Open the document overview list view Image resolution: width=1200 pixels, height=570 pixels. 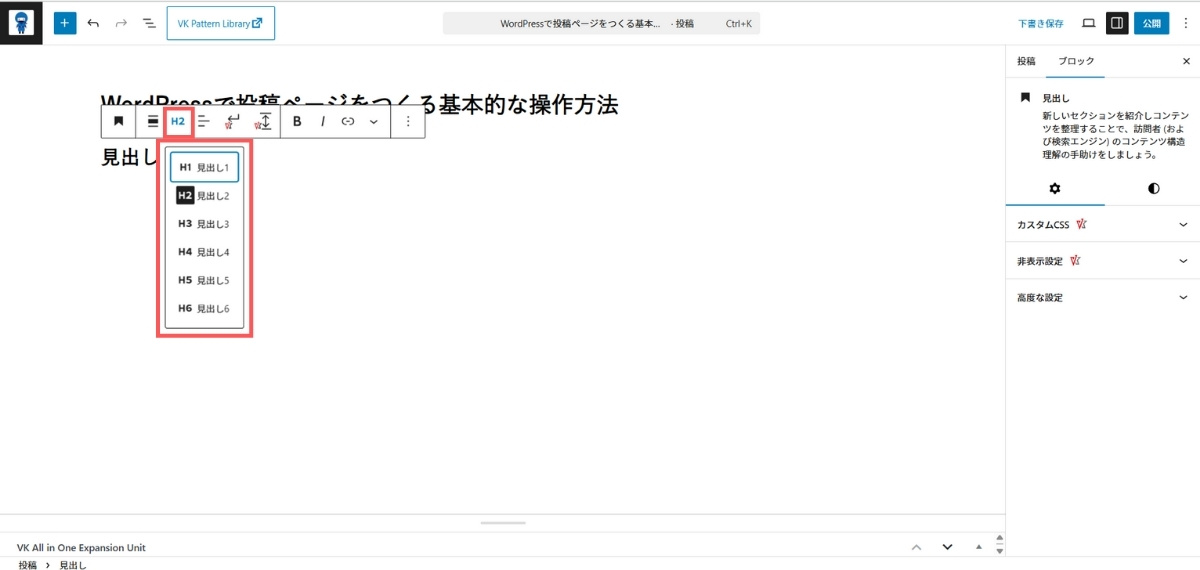149,23
